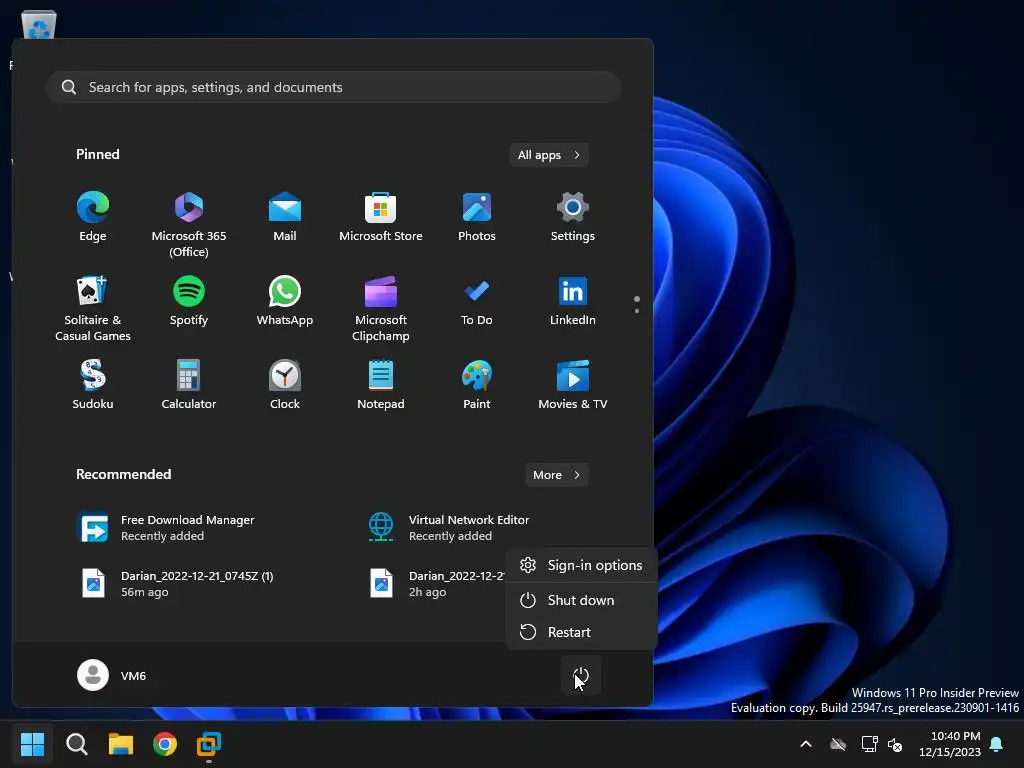Select Sign-in options from power menu
Viewport: 1024px width, 768px height.
[x=581, y=566]
